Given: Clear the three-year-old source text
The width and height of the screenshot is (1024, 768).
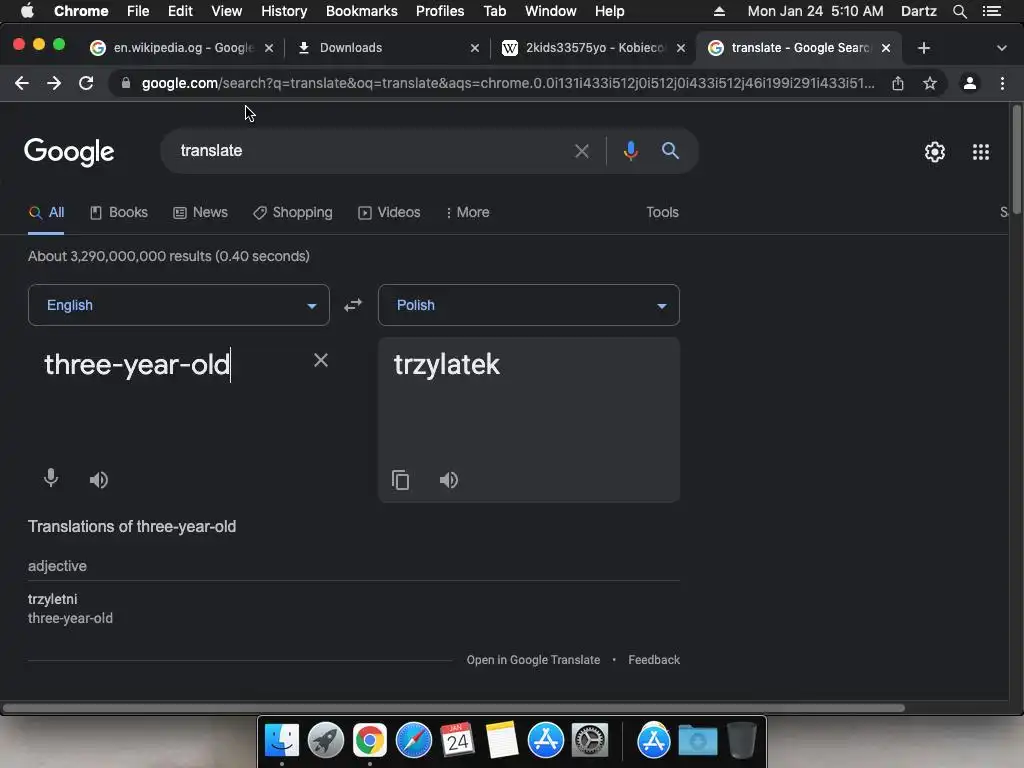Looking at the screenshot, I should pos(321,360).
